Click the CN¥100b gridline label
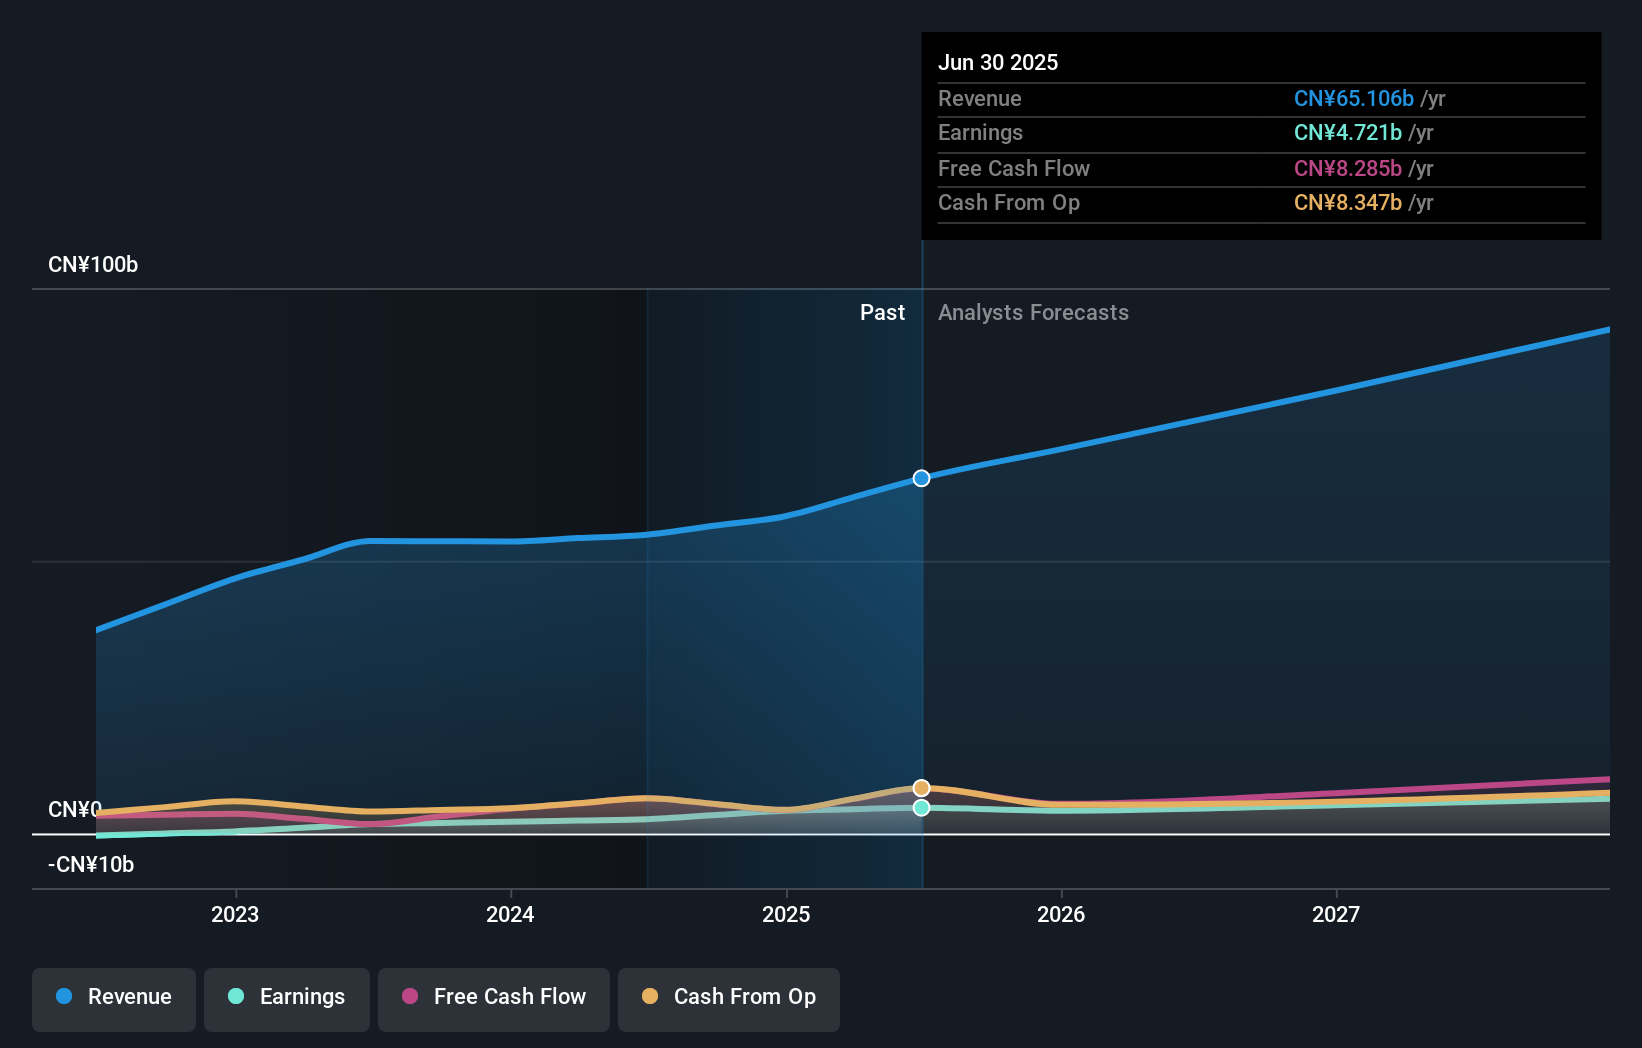Viewport: 1642px width, 1048px height. coord(93,264)
